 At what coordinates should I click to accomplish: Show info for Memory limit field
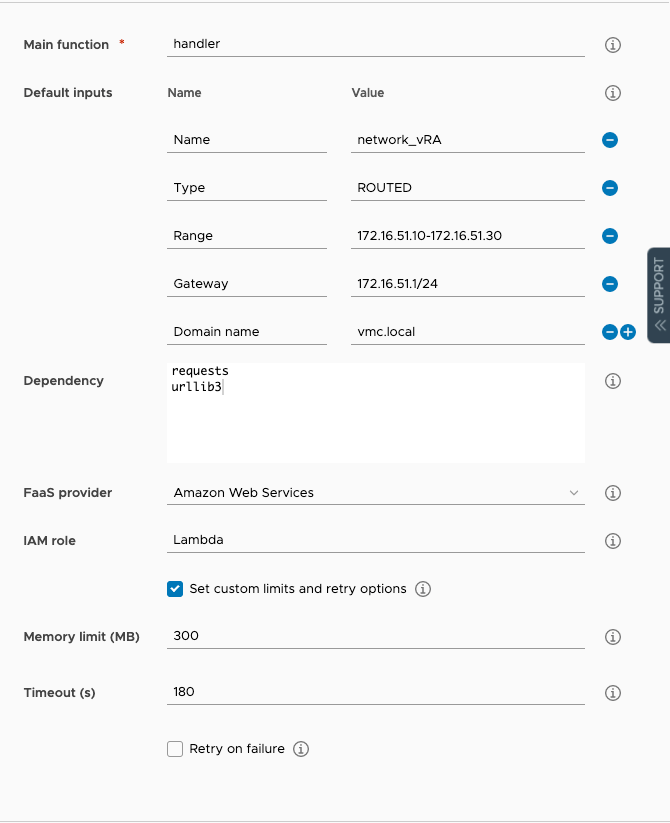pos(613,637)
